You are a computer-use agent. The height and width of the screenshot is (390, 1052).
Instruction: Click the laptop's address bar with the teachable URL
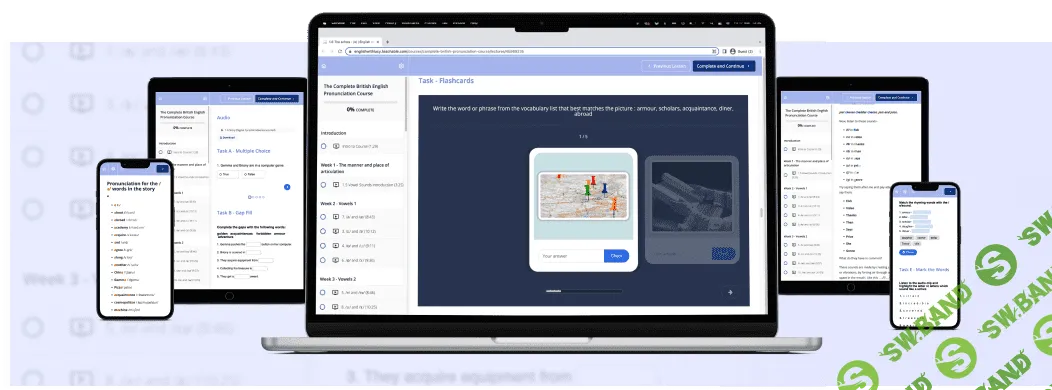(x=532, y=51)
